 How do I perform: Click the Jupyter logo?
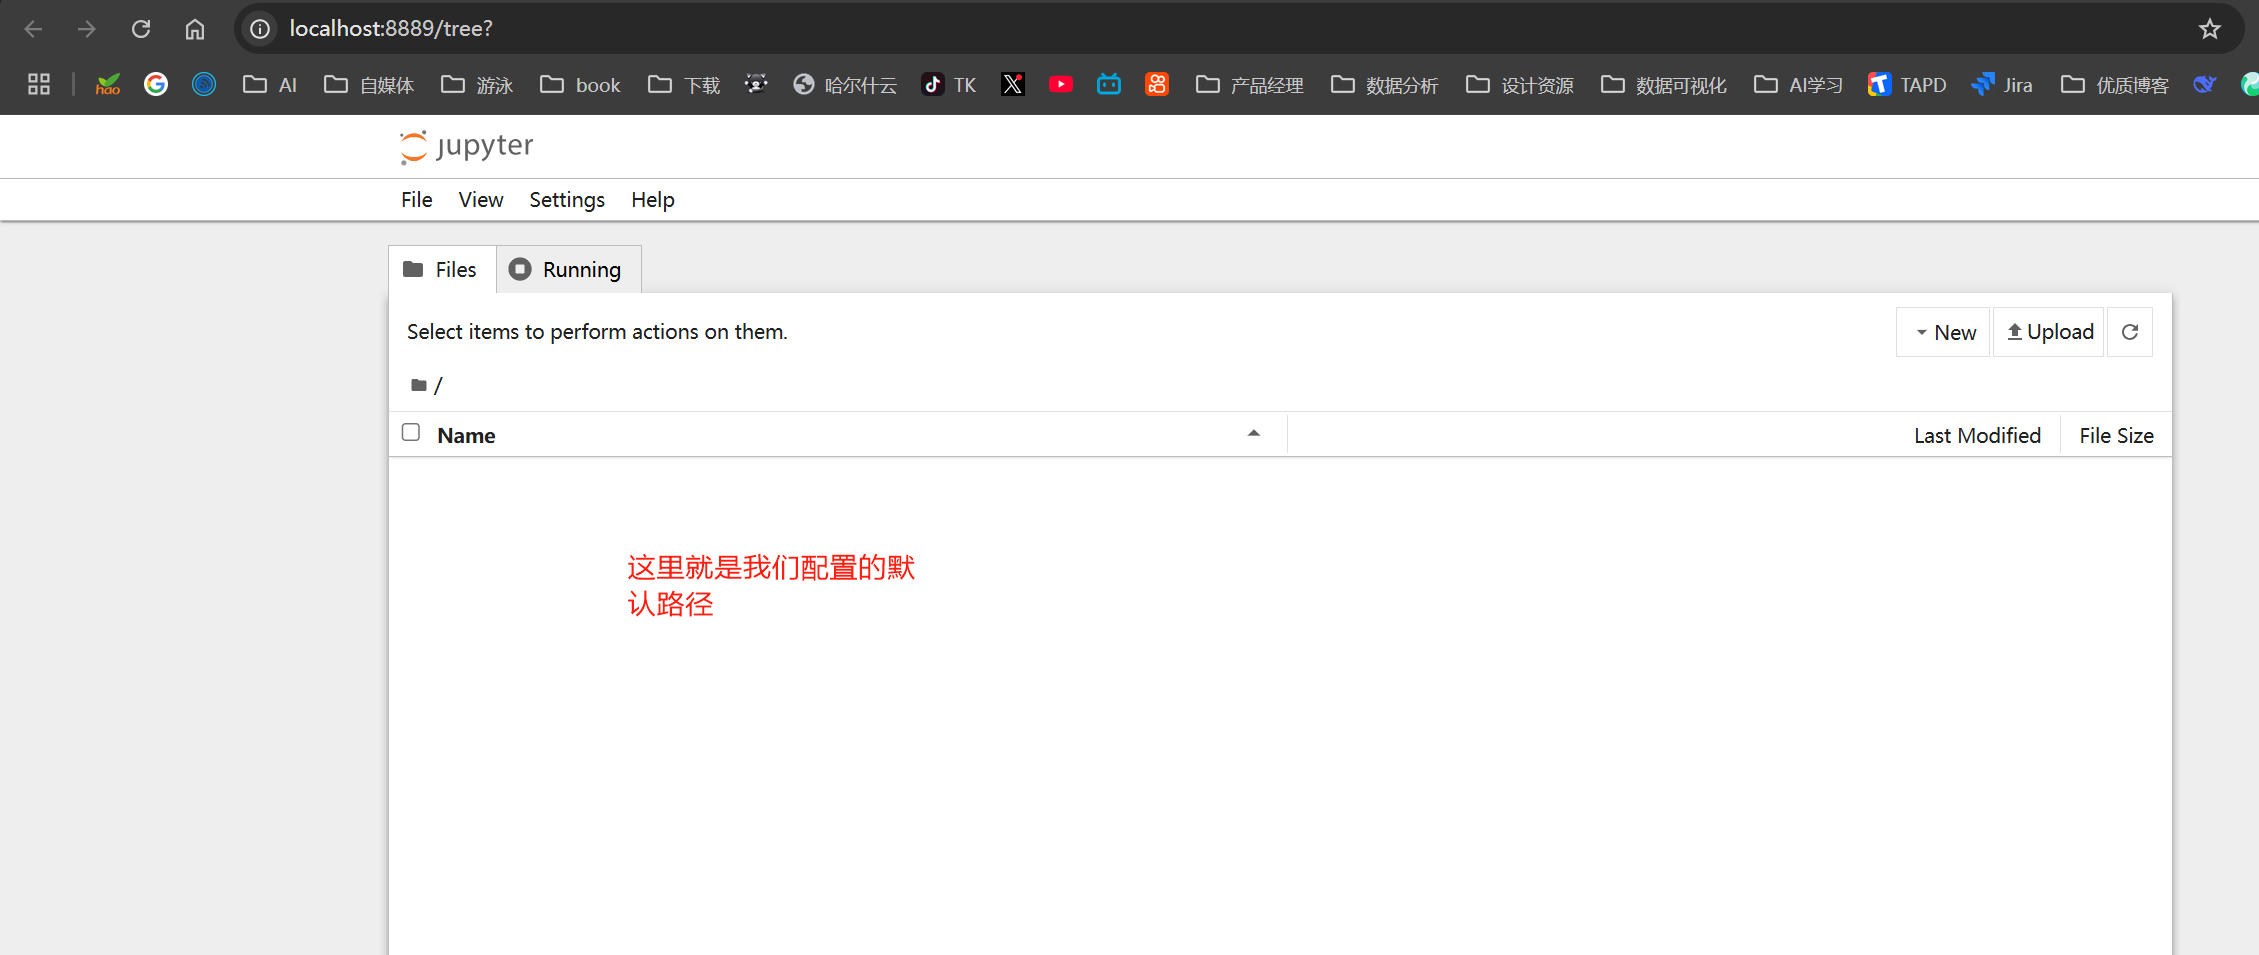[x=466, y=146]
